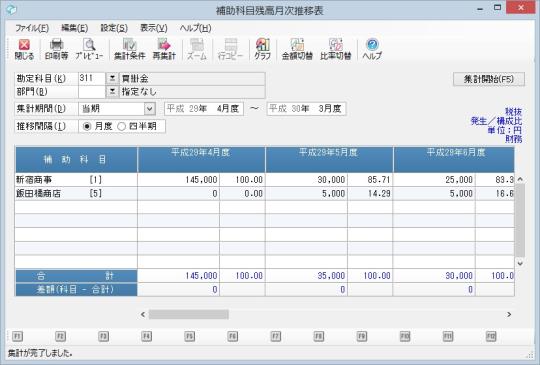Open the 集計期間 当期 combo box
Screen dimensions: 540x365
point(117,109)
